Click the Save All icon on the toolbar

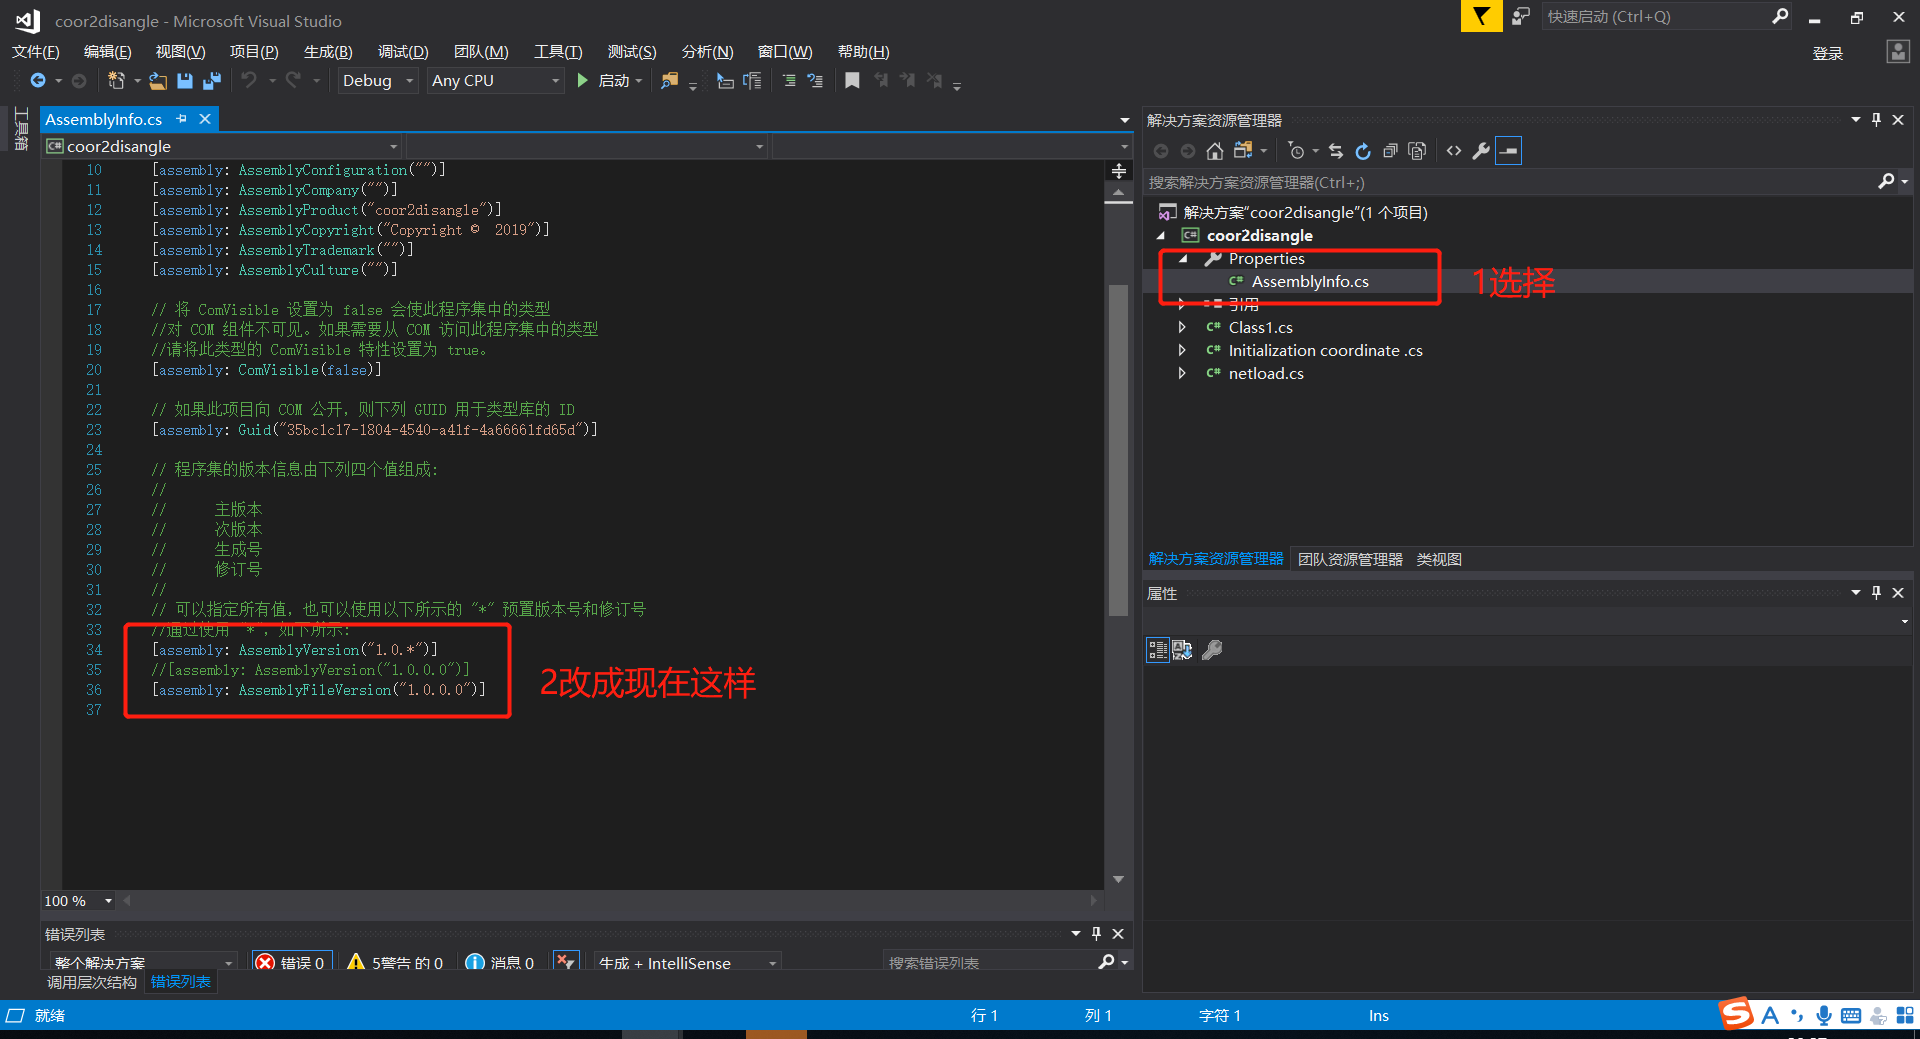click(211, 80)
